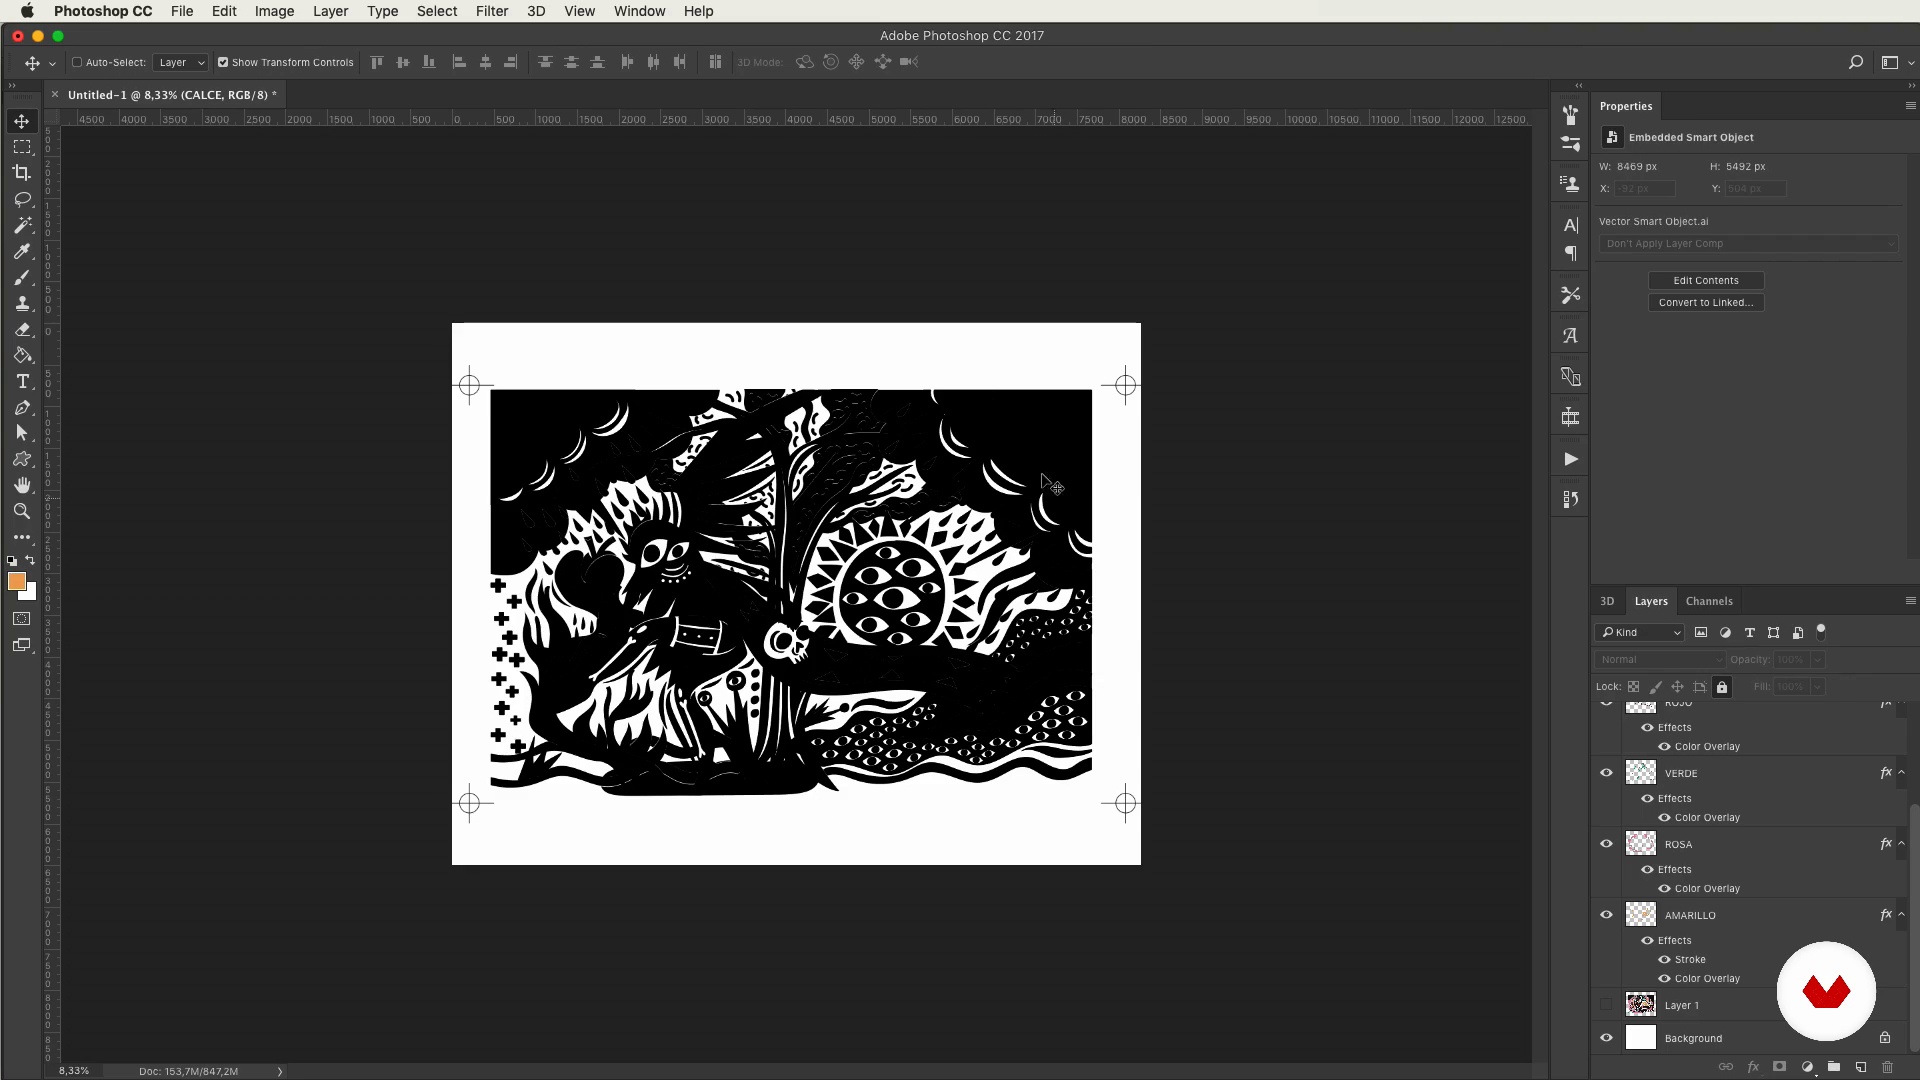Select the Layer 1 thumbnail

[1641, 1005]
